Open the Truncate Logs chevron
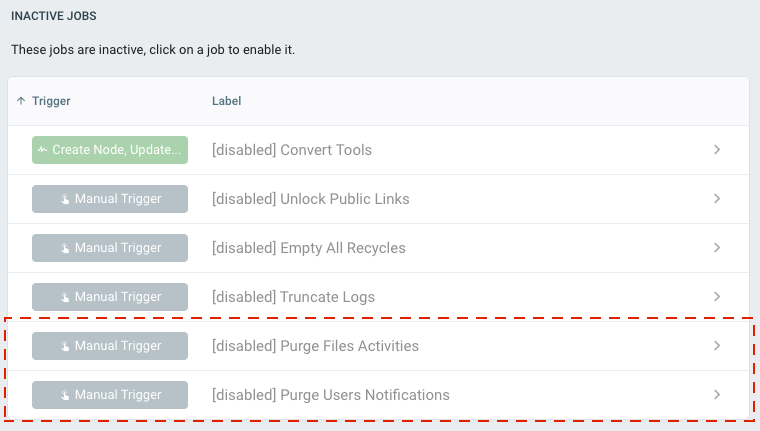This screenshot has height=431, width=760. pos(717,297)
